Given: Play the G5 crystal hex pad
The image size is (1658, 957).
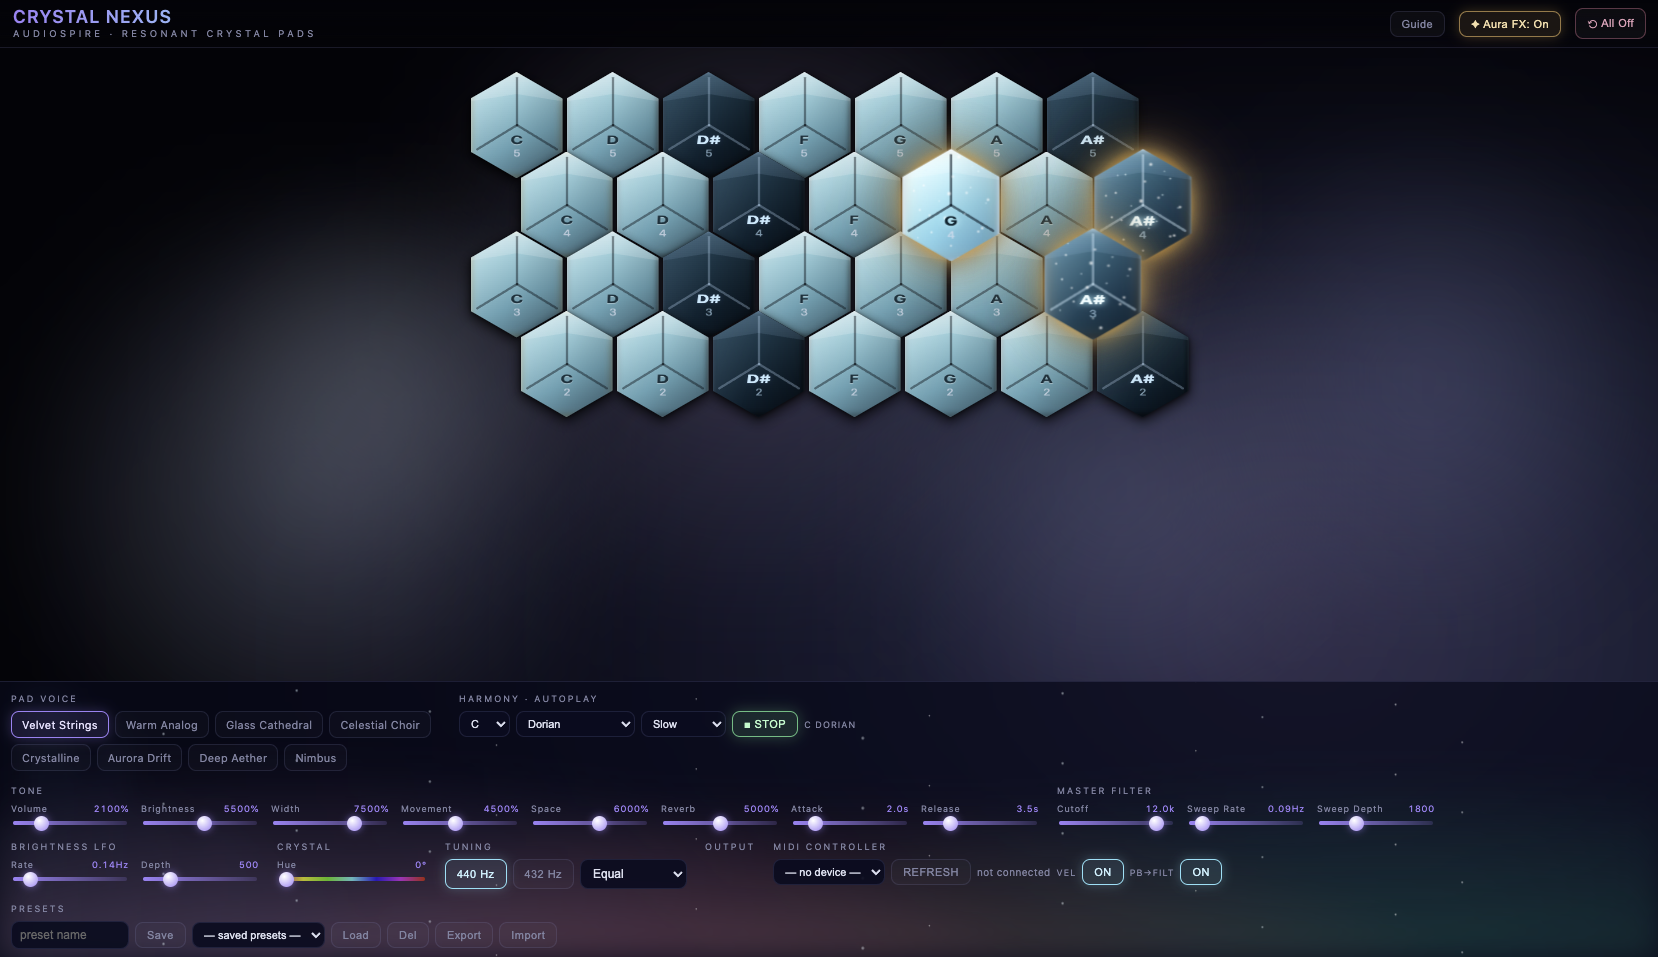Looking at the screenshot, I should click(901, 125).
